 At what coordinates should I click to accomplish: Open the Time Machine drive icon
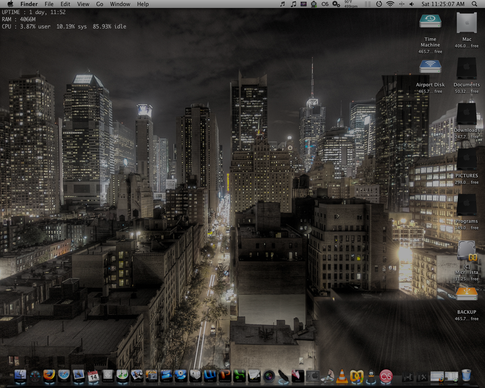(x=430, y=22)
